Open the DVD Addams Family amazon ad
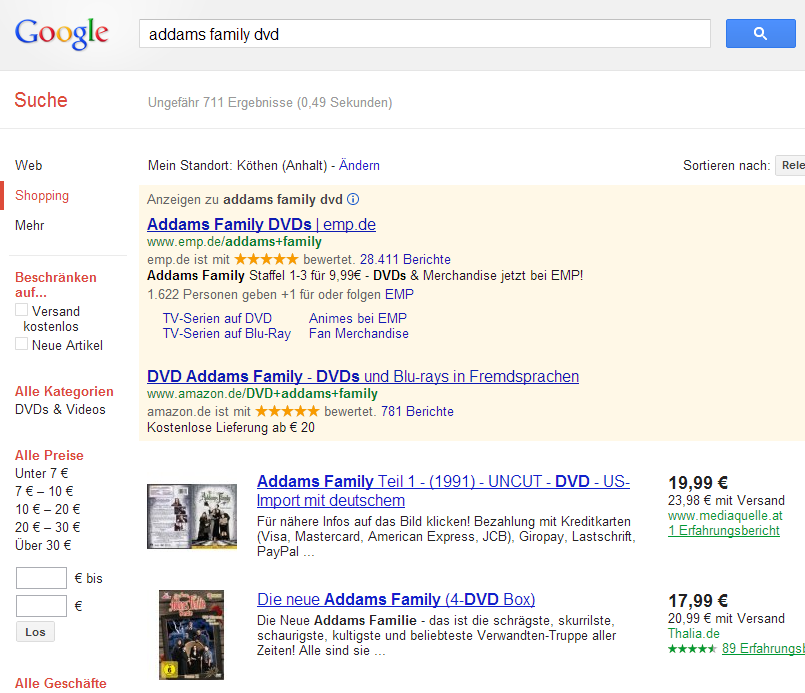This screenshot has width=805, height=693. pyautogui.click(x=363, y=376)
